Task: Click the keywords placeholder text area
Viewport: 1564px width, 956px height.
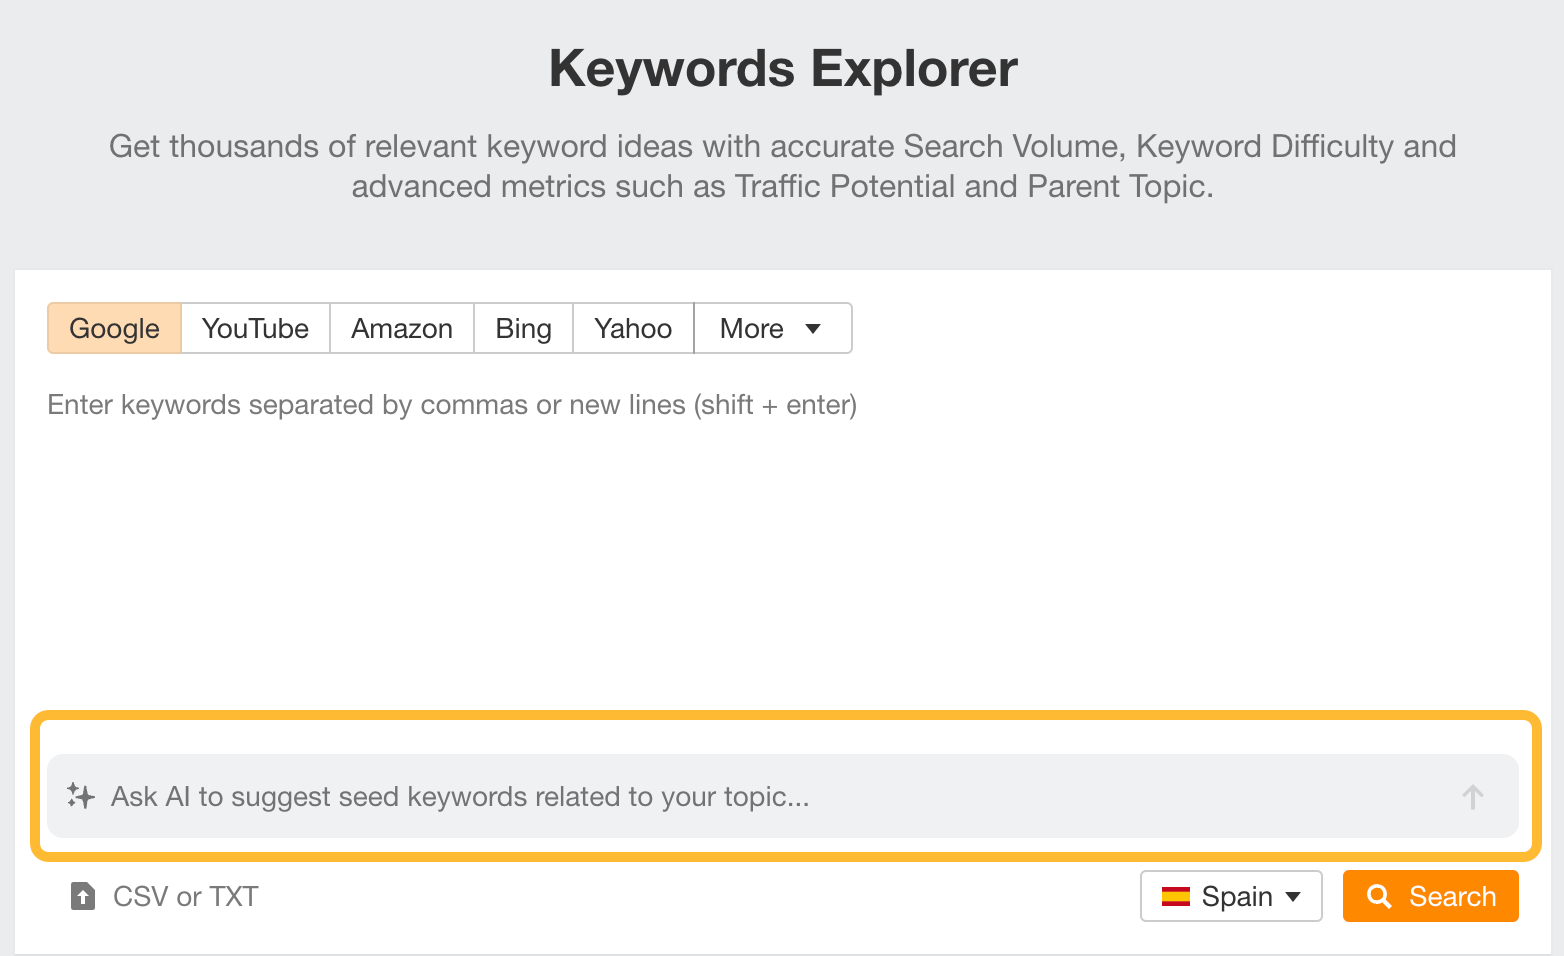Action: point(451,405)
